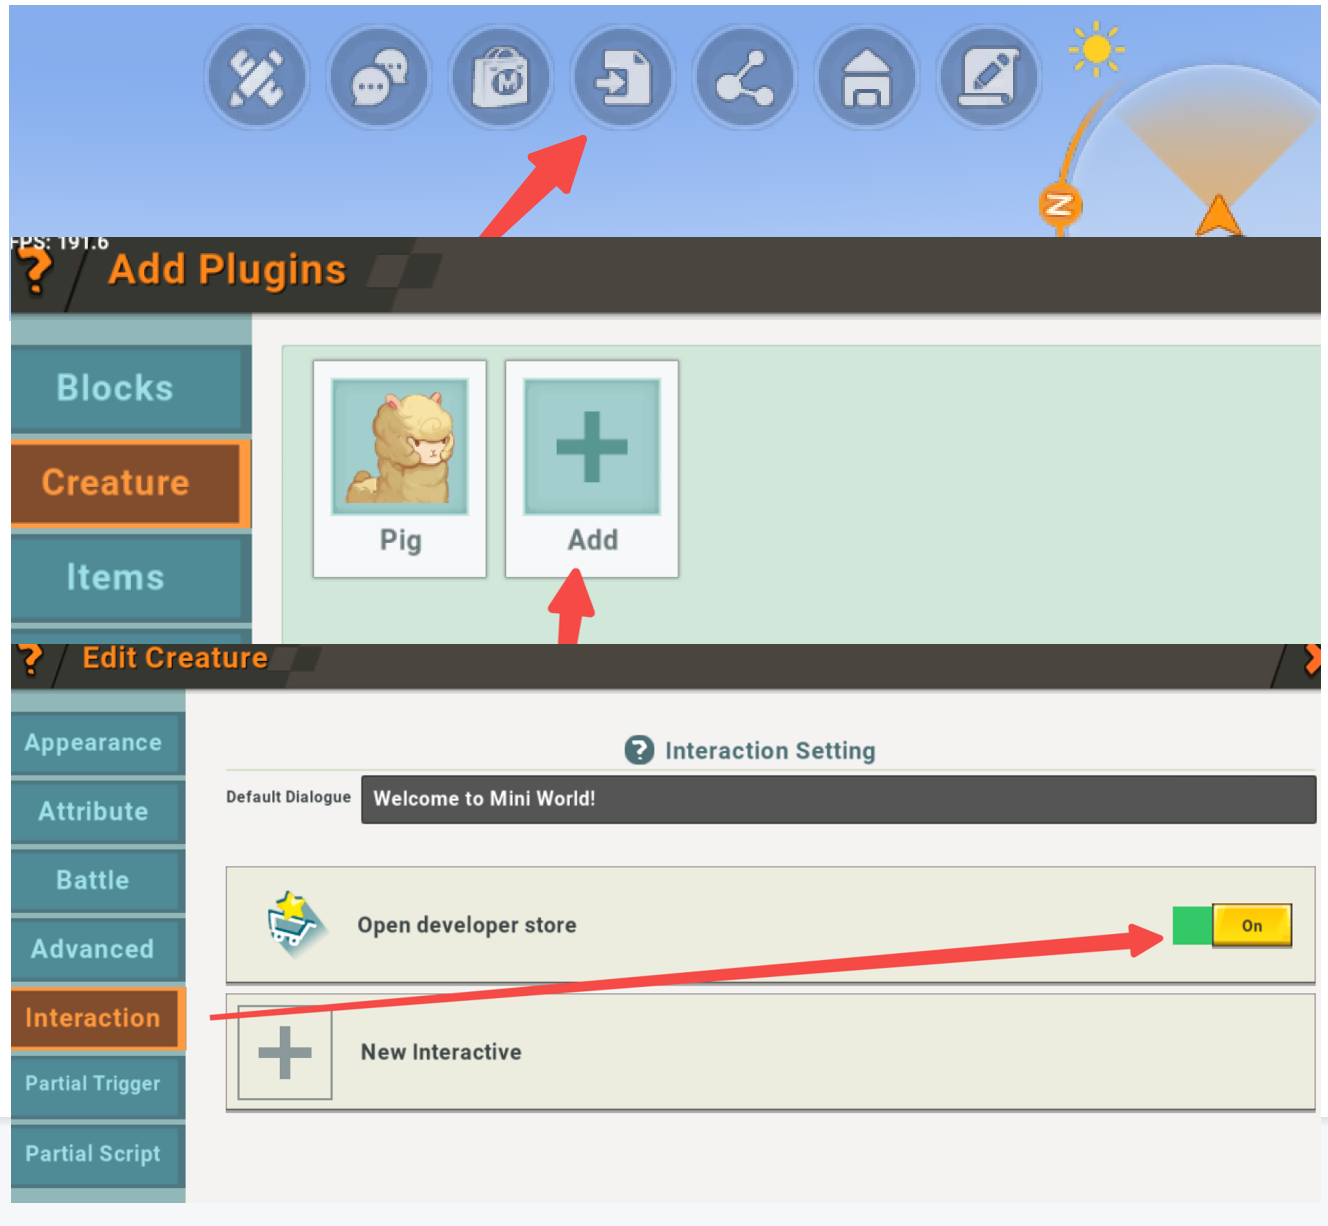Viewport: 1328px width, 1226px height.
Task: Go to the Partial Trigger tab
Action: click(x=94, y=1084)
